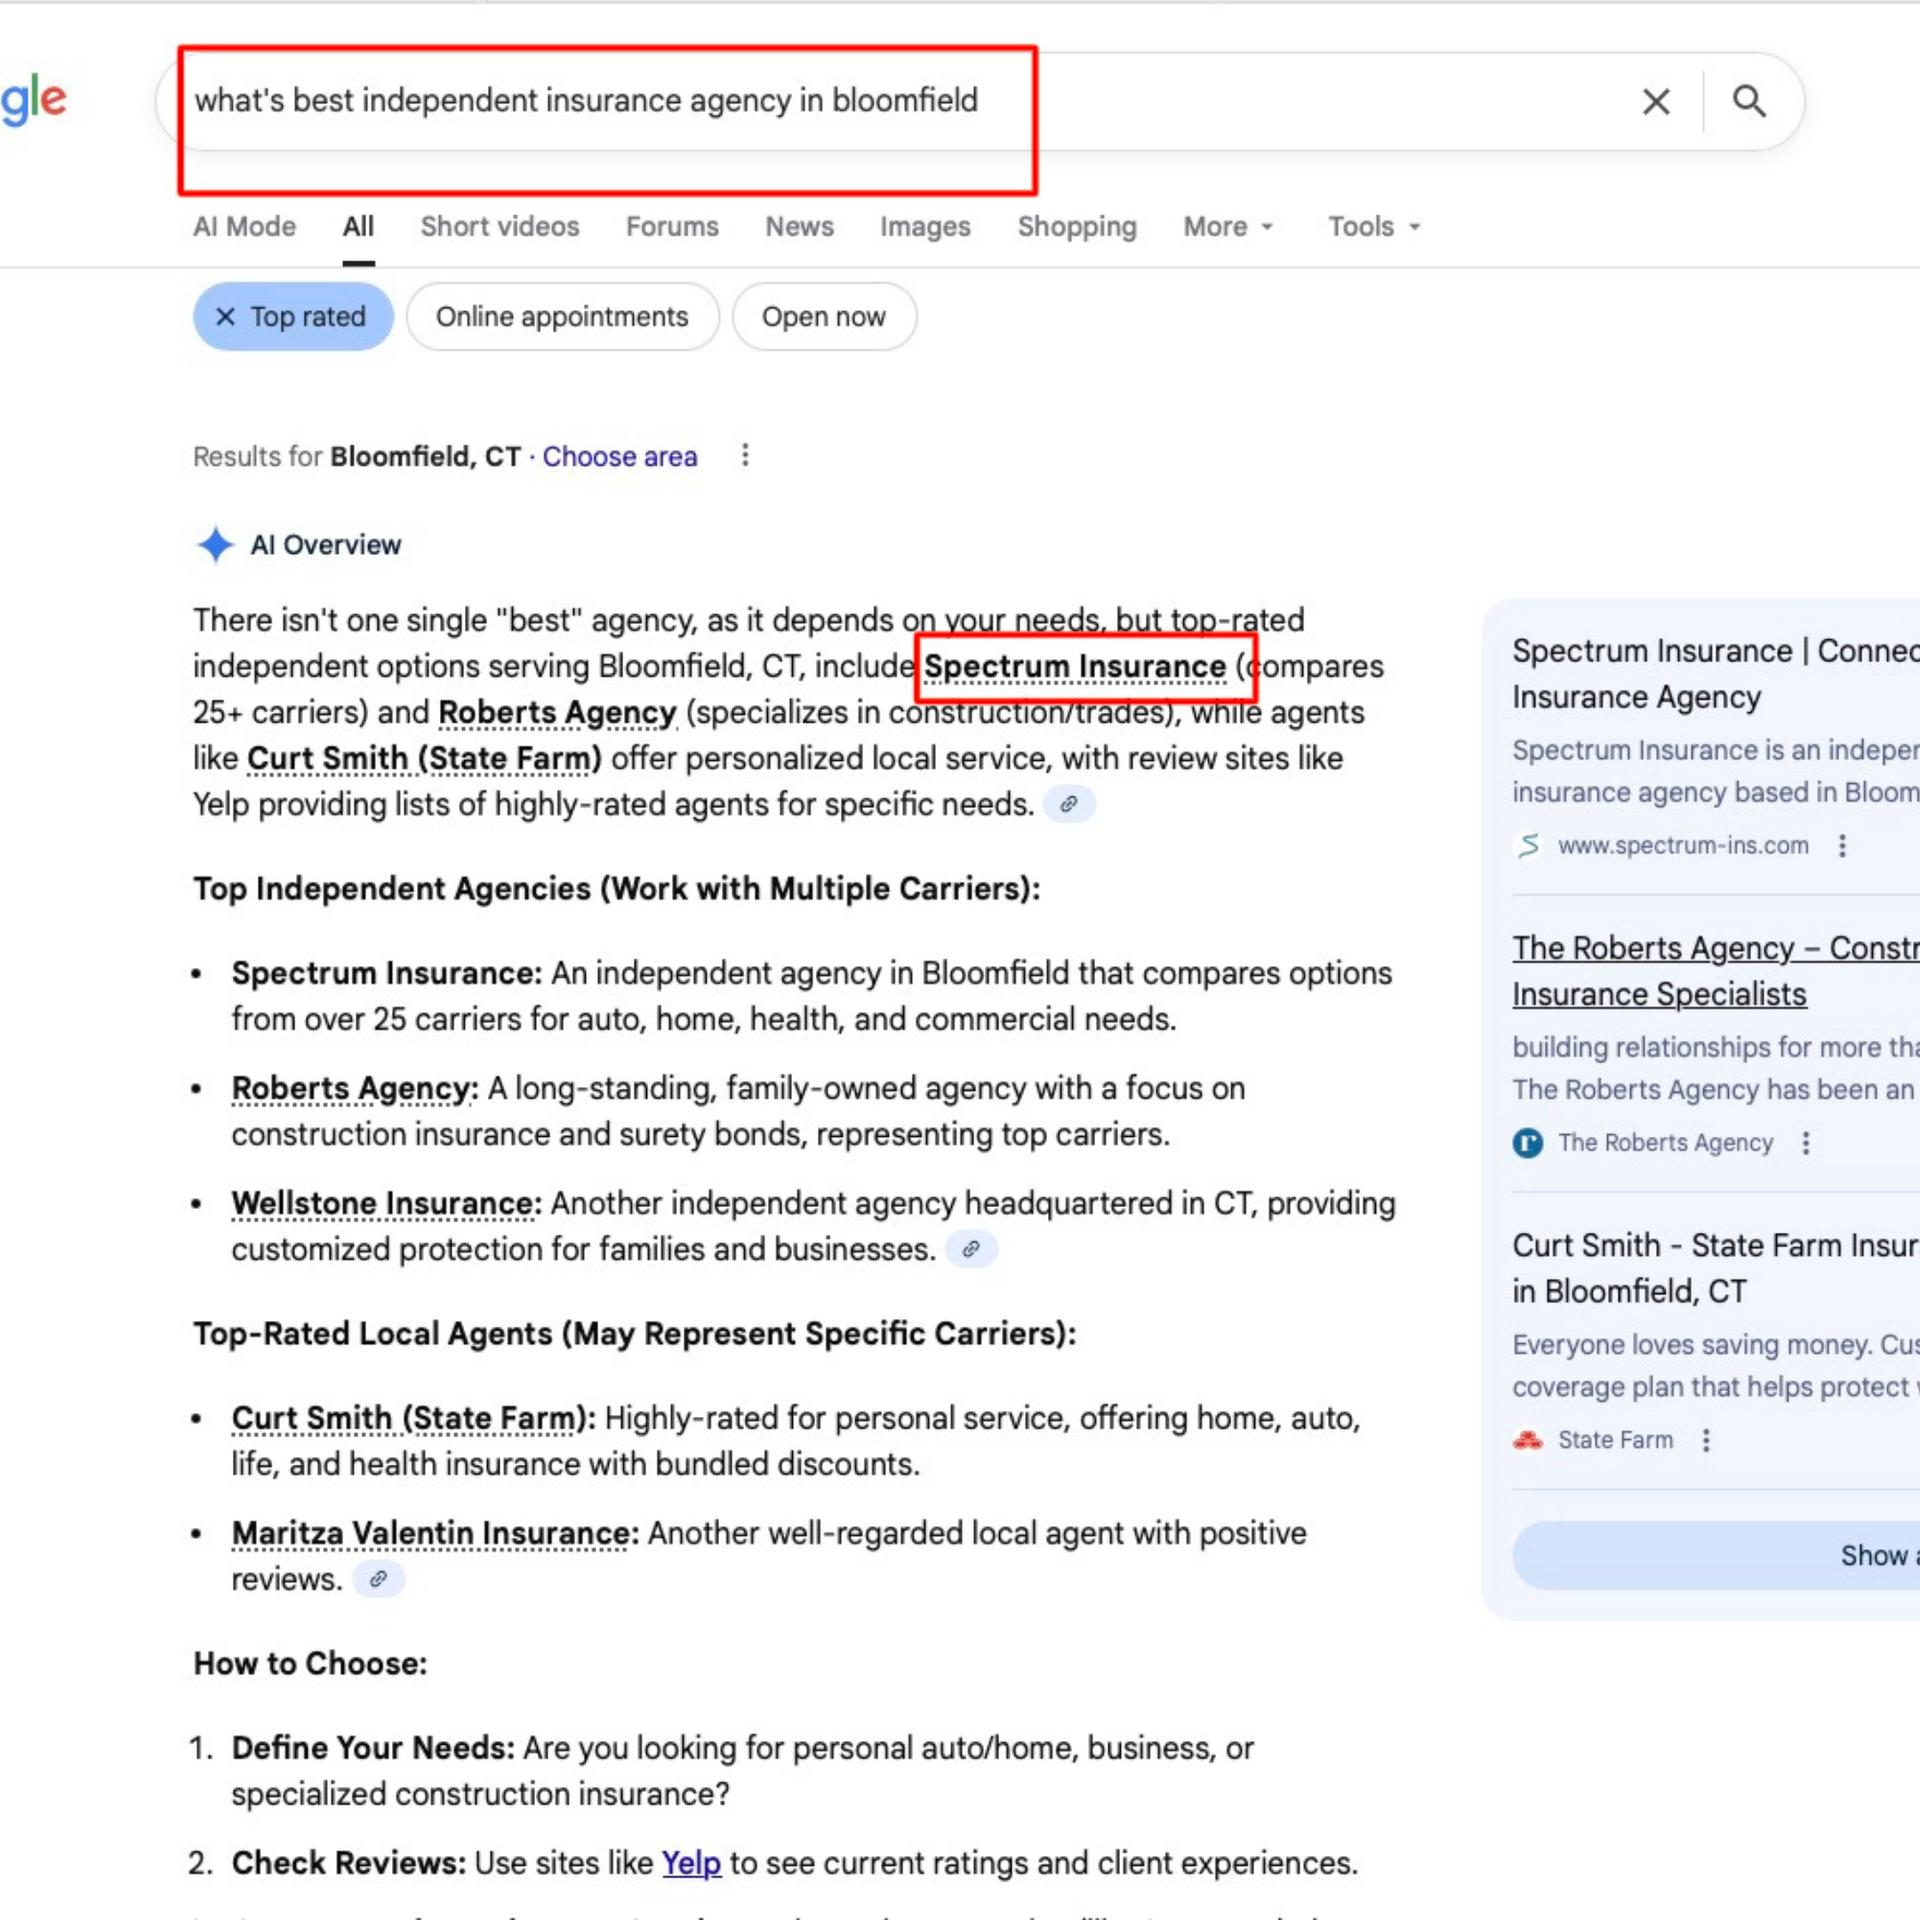Click the State Farm logo icon
Viewport: 1920px width, 1920px height.
(x=1527, y=1440)
